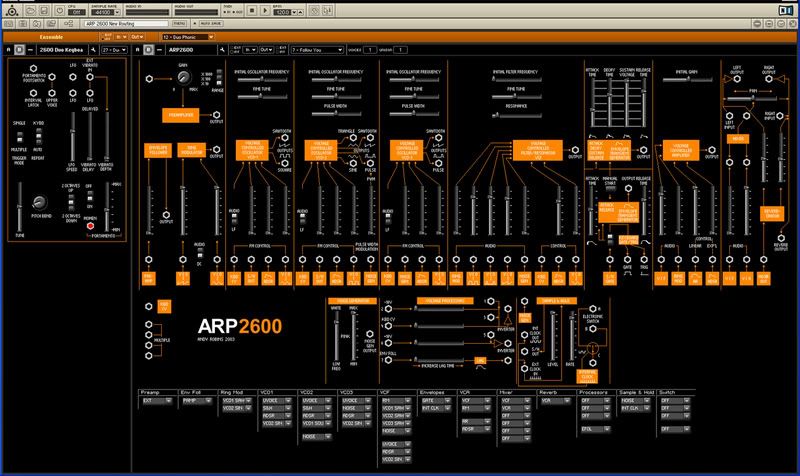Open the Env Fol PAMP routing dropdown
The image size is (800, 476).
pyautogui.click(x=197, y=401)
